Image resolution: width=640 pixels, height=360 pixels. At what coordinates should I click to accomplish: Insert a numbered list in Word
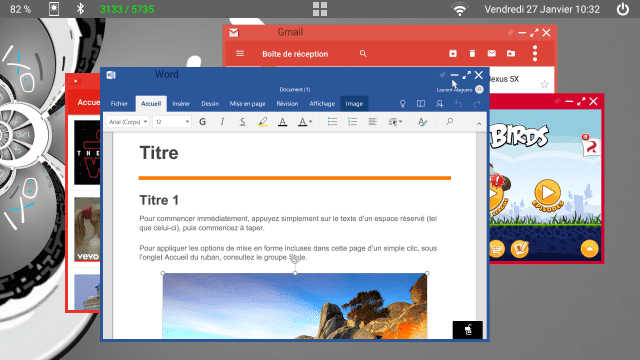pyautogui.click(x=352, y=122)
